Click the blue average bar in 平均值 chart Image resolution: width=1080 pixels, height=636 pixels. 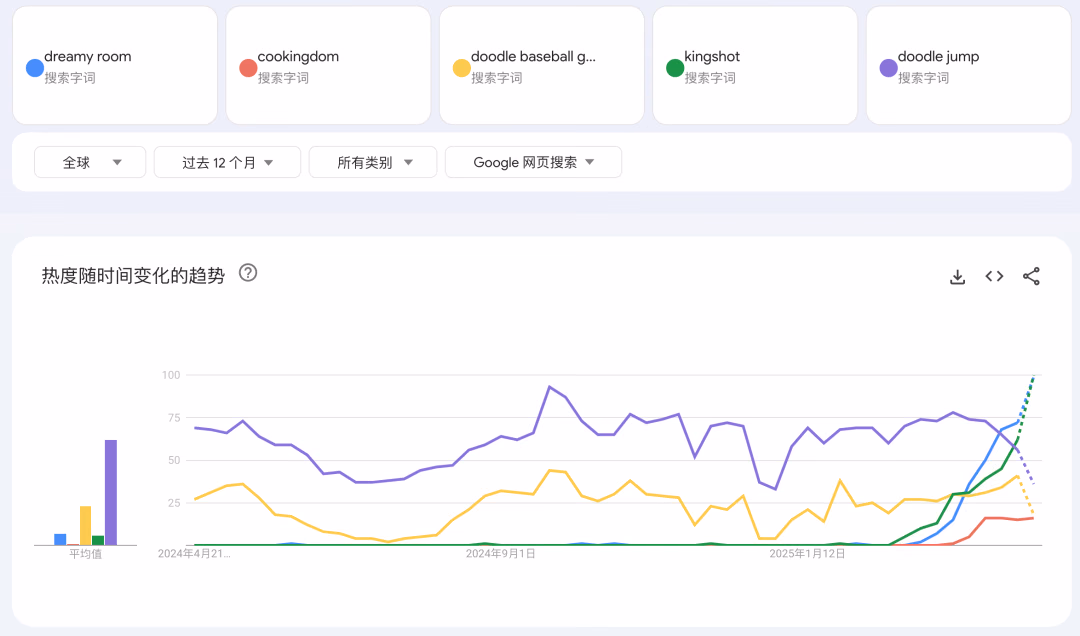(61, 540)
